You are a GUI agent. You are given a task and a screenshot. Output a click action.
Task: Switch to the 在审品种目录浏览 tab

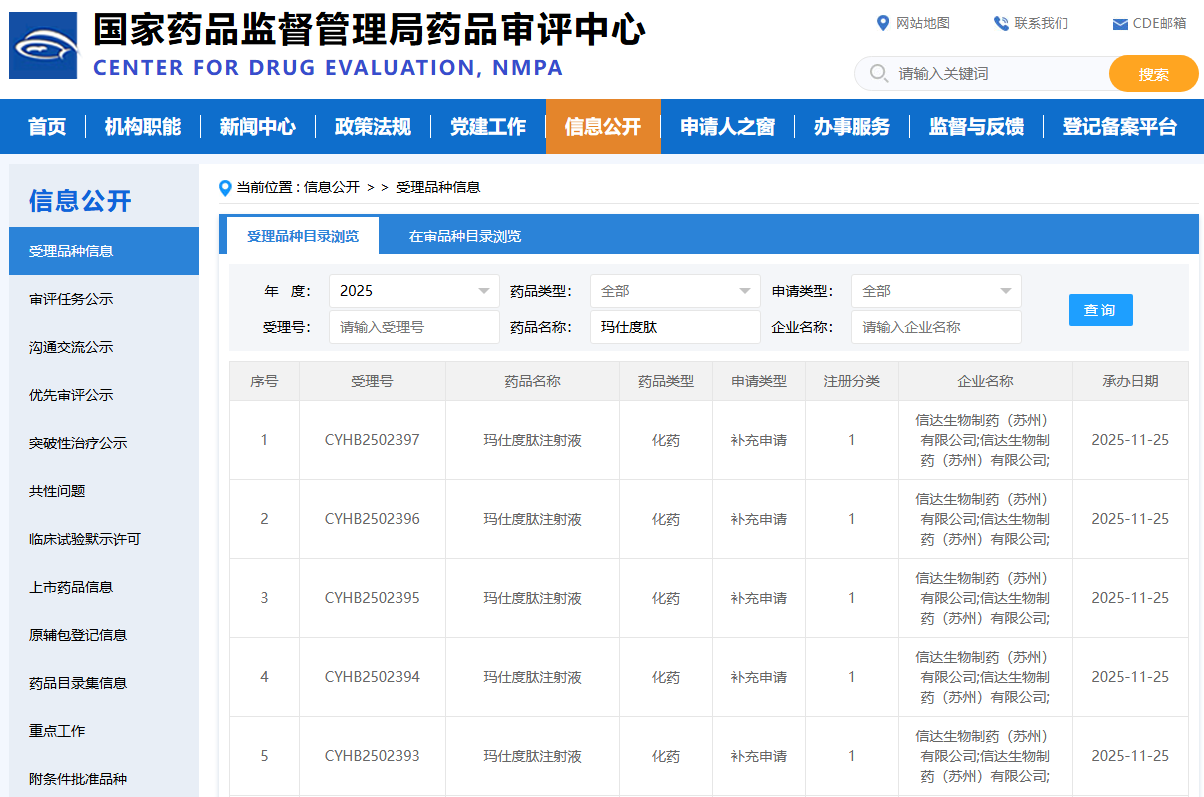point(464,237)
